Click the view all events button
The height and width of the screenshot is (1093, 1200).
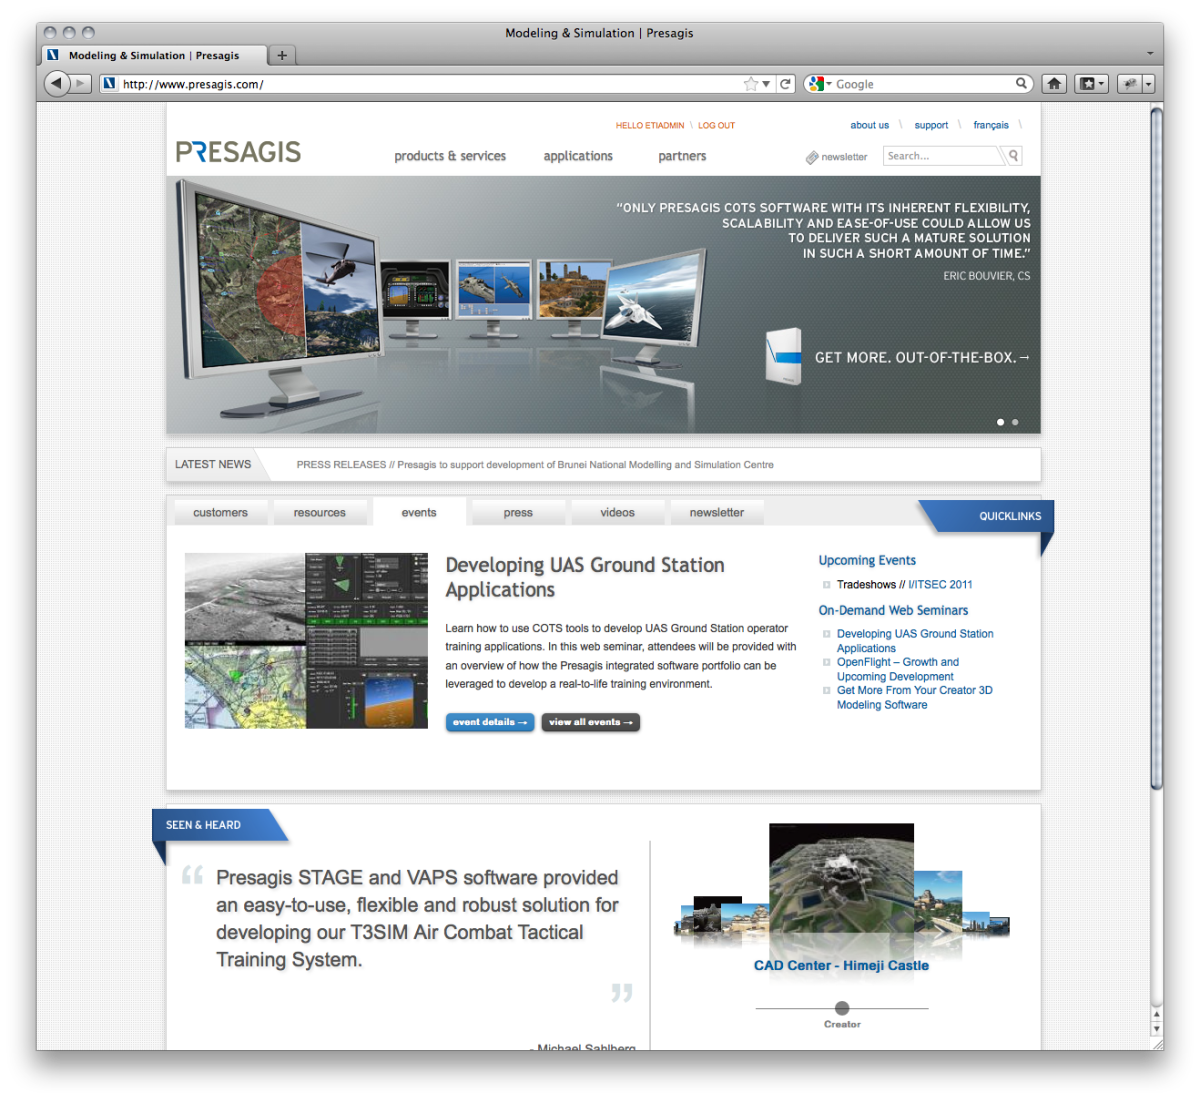pyautogui.click(x=591, y=722)
